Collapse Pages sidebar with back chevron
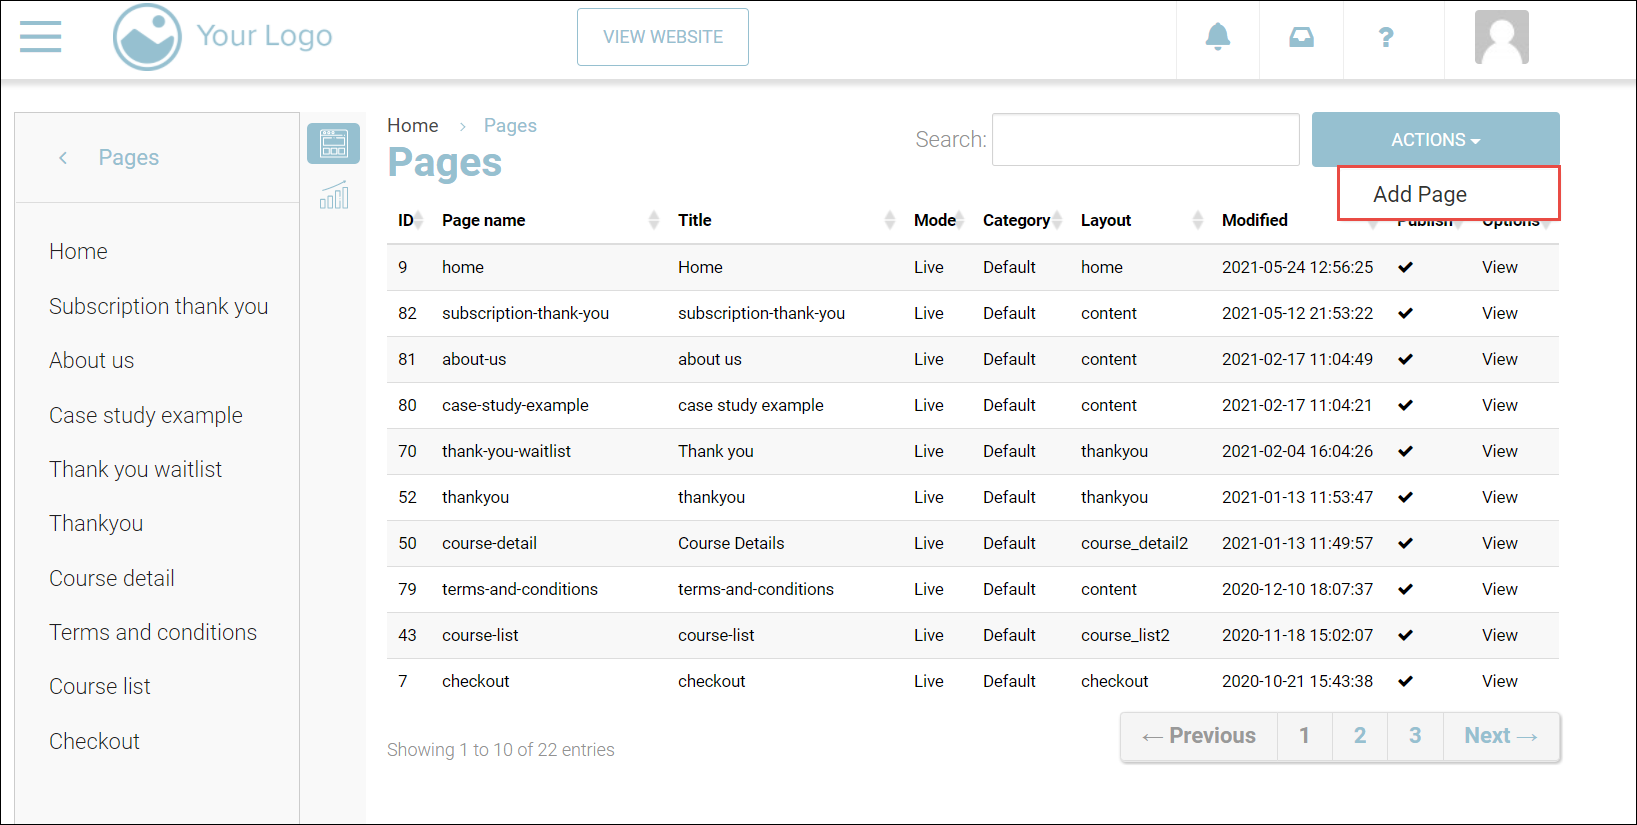The height and width of the screenshot is (825, 1637). [x=63, y=158]
